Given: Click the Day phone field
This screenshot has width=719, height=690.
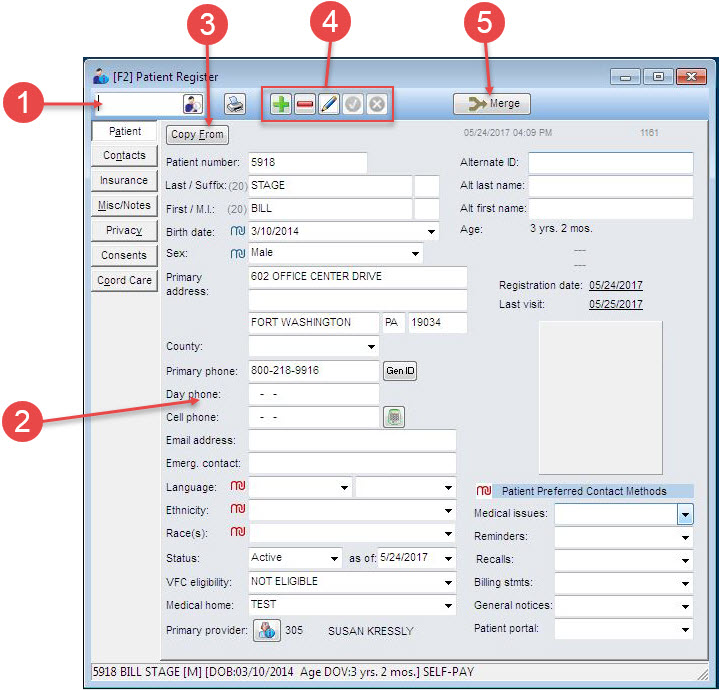Looking at the screenshot, I should pos(314,394).
